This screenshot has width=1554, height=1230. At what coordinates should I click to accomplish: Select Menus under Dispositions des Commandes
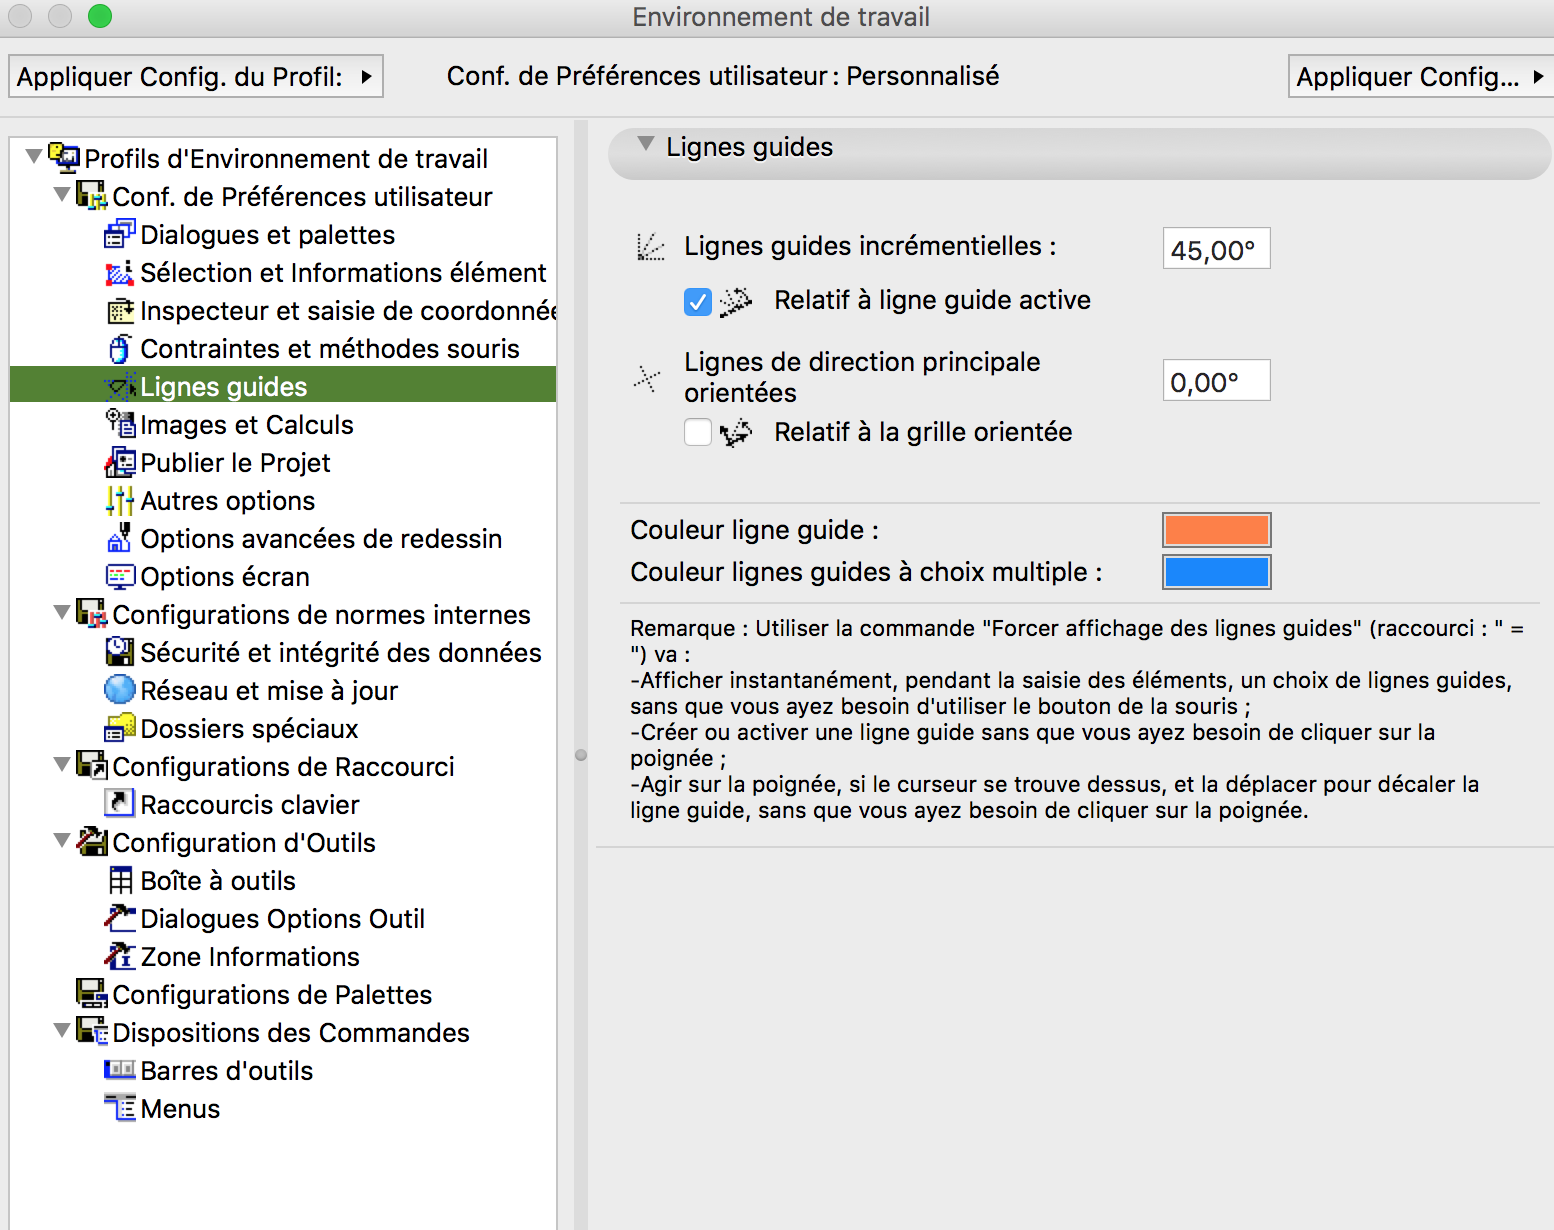point(180,1109)
